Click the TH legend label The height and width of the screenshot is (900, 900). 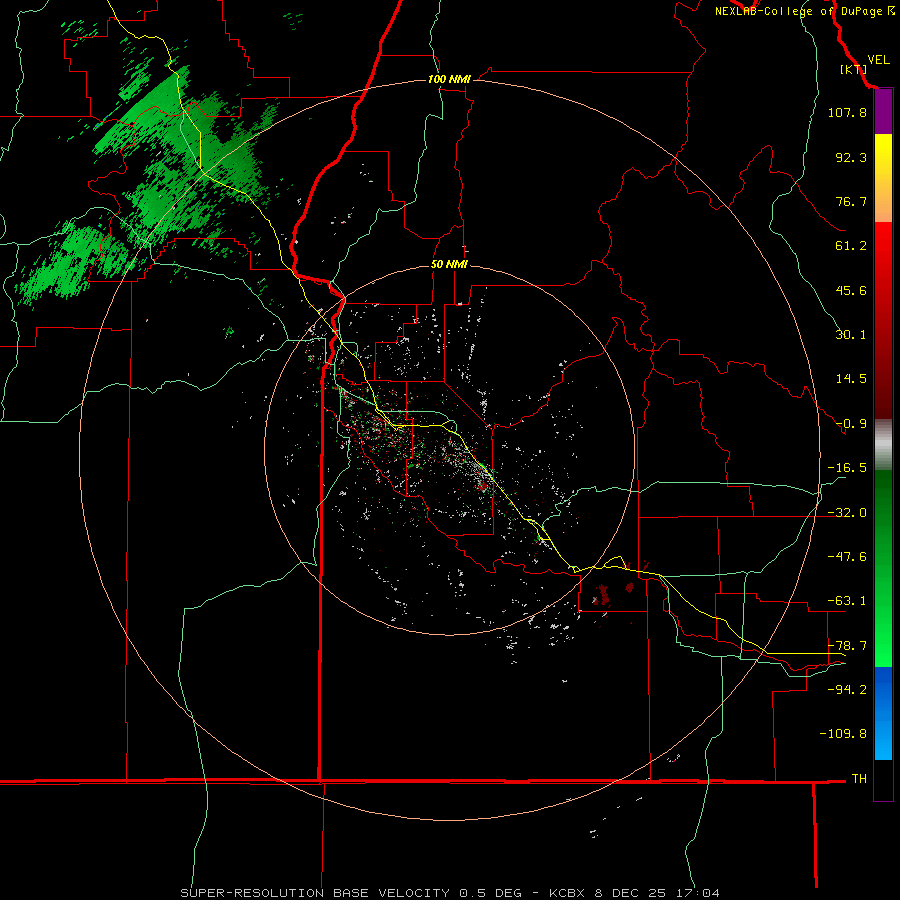click(x=859, y=779)
